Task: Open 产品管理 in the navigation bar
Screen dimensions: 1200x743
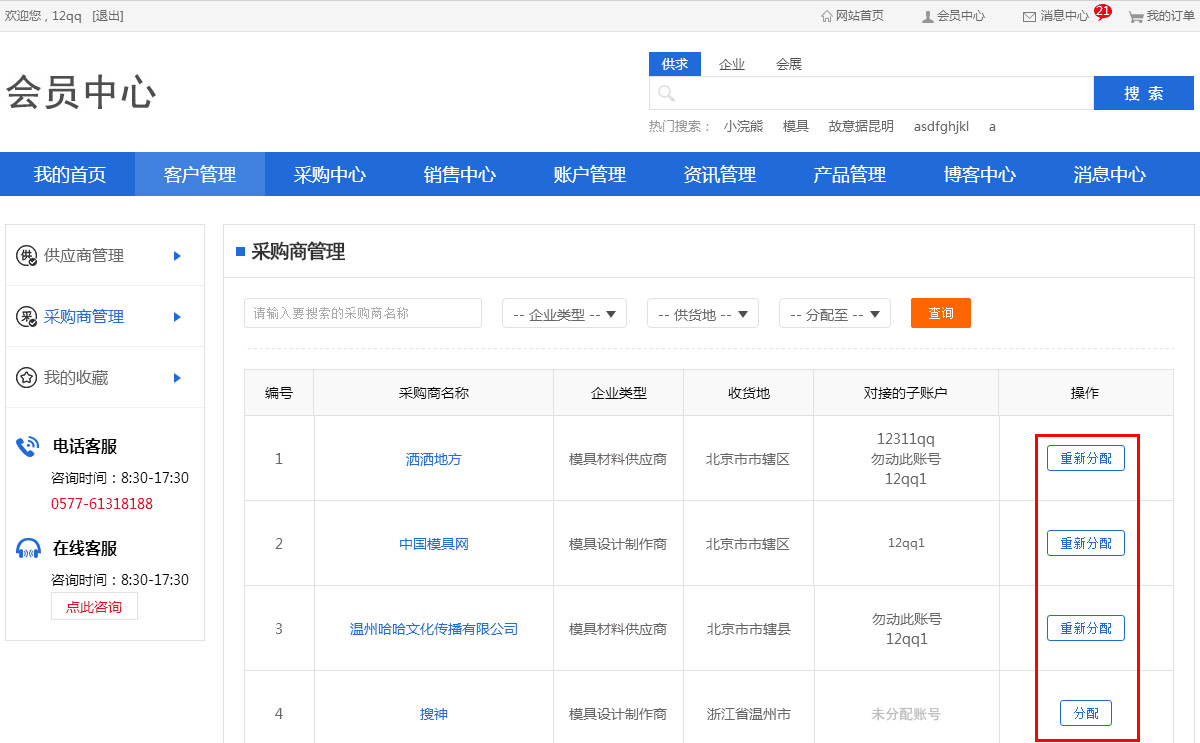Action: point(850,174)
